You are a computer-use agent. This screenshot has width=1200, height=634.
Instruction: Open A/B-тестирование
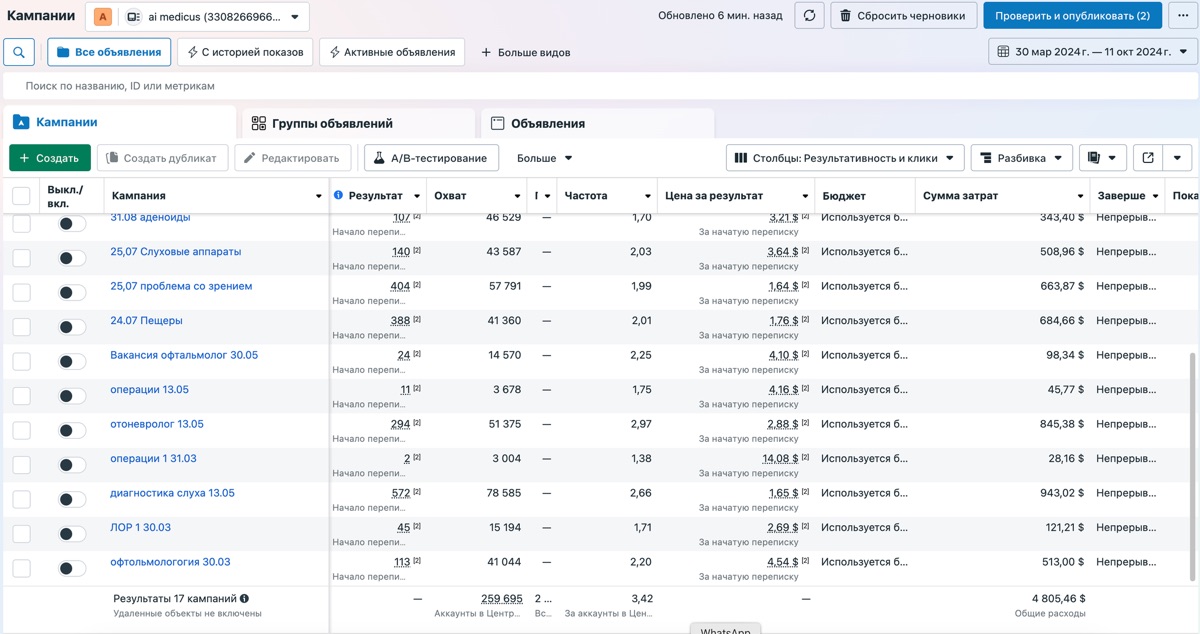point(432,158)
